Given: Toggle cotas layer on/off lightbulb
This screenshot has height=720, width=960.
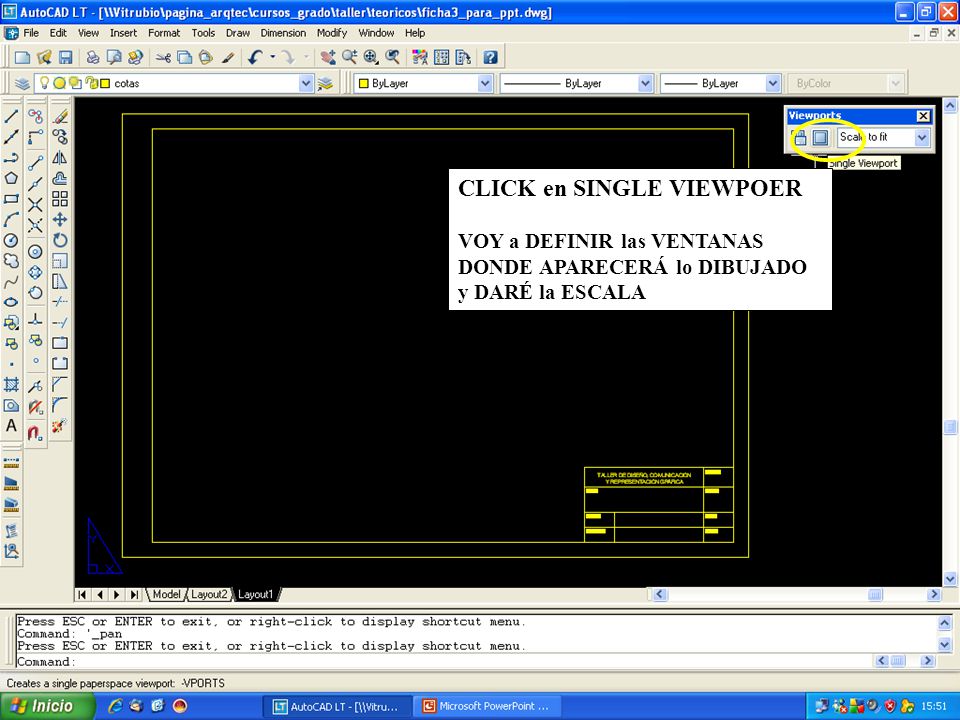Looking at the screenshot, I should (x=44, y=83).
